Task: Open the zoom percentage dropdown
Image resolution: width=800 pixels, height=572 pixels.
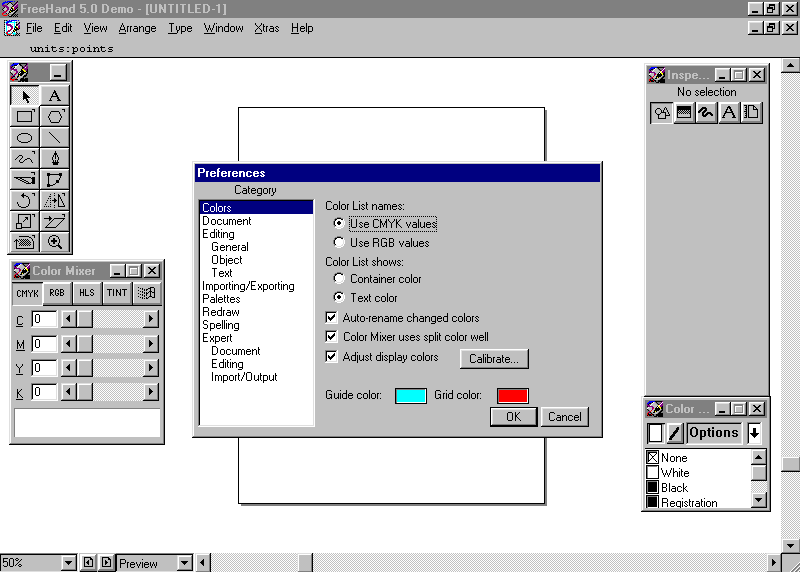Action: pyautogui.click(x=68, y=563)
